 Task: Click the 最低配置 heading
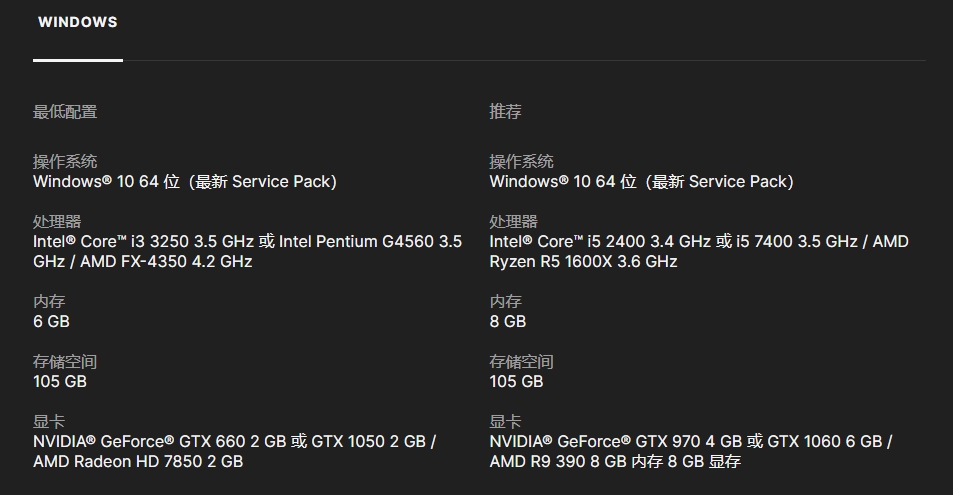click(x=65, y=112)
